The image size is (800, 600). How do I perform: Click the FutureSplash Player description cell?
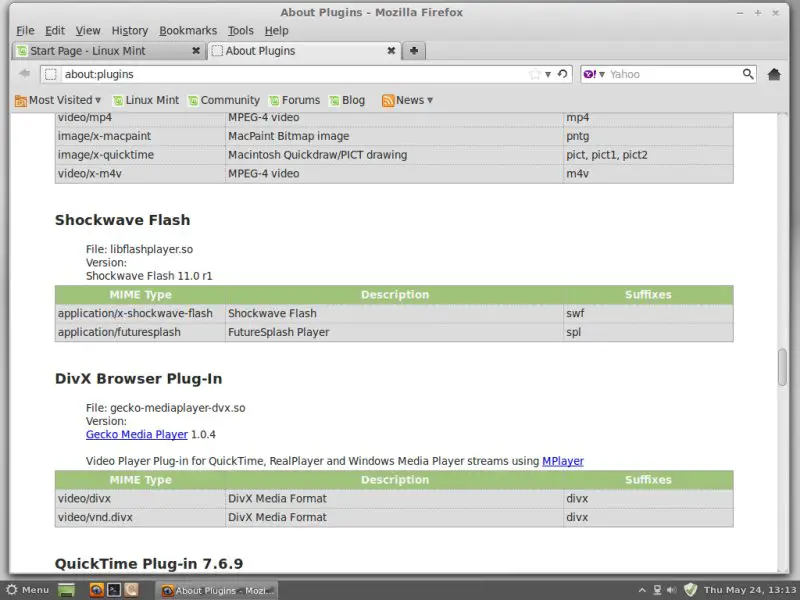pos(394,332)
